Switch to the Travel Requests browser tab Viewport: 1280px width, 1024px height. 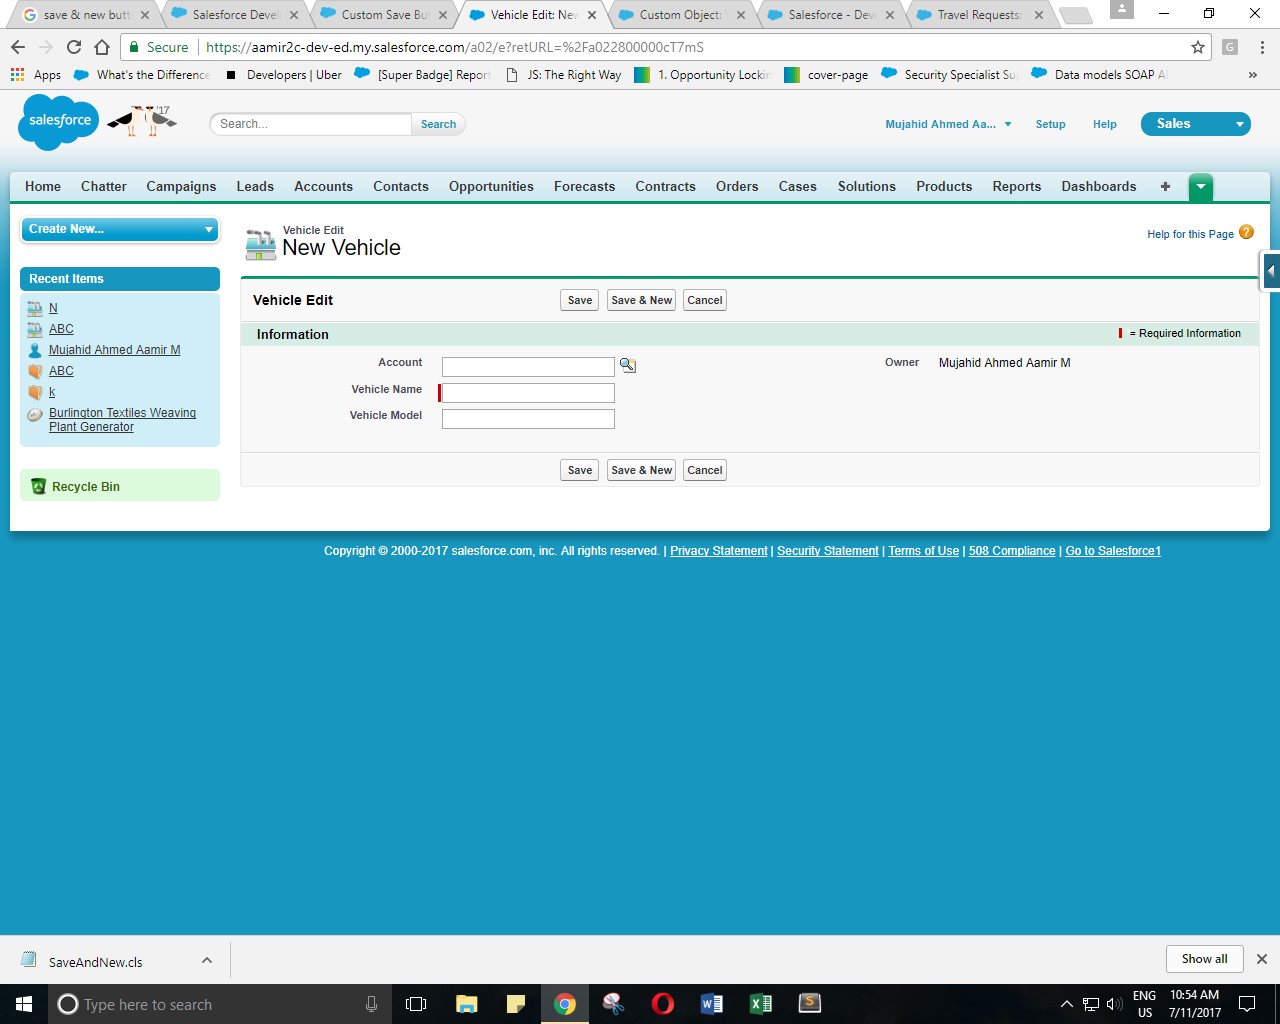pyautogui.click(x=980, y=15)
